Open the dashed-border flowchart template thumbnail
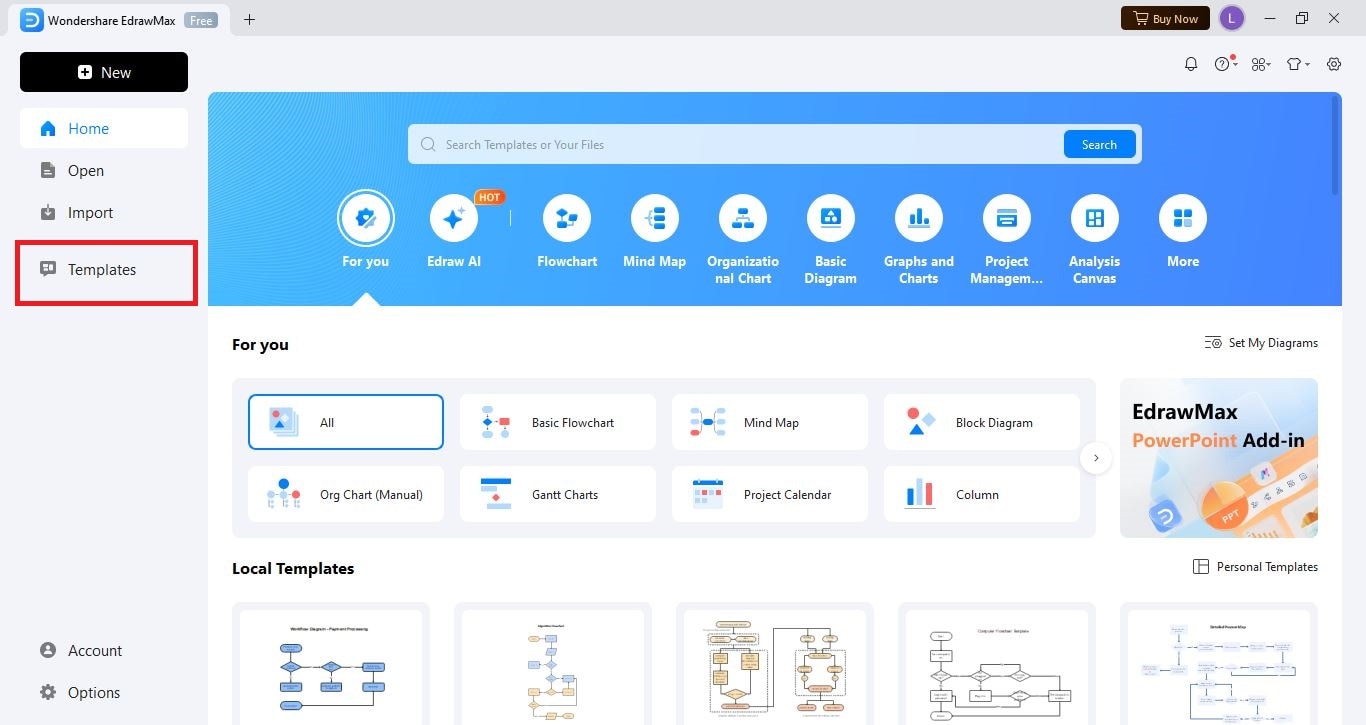This screenshot has width=1366, height=725. click(775, 664)
